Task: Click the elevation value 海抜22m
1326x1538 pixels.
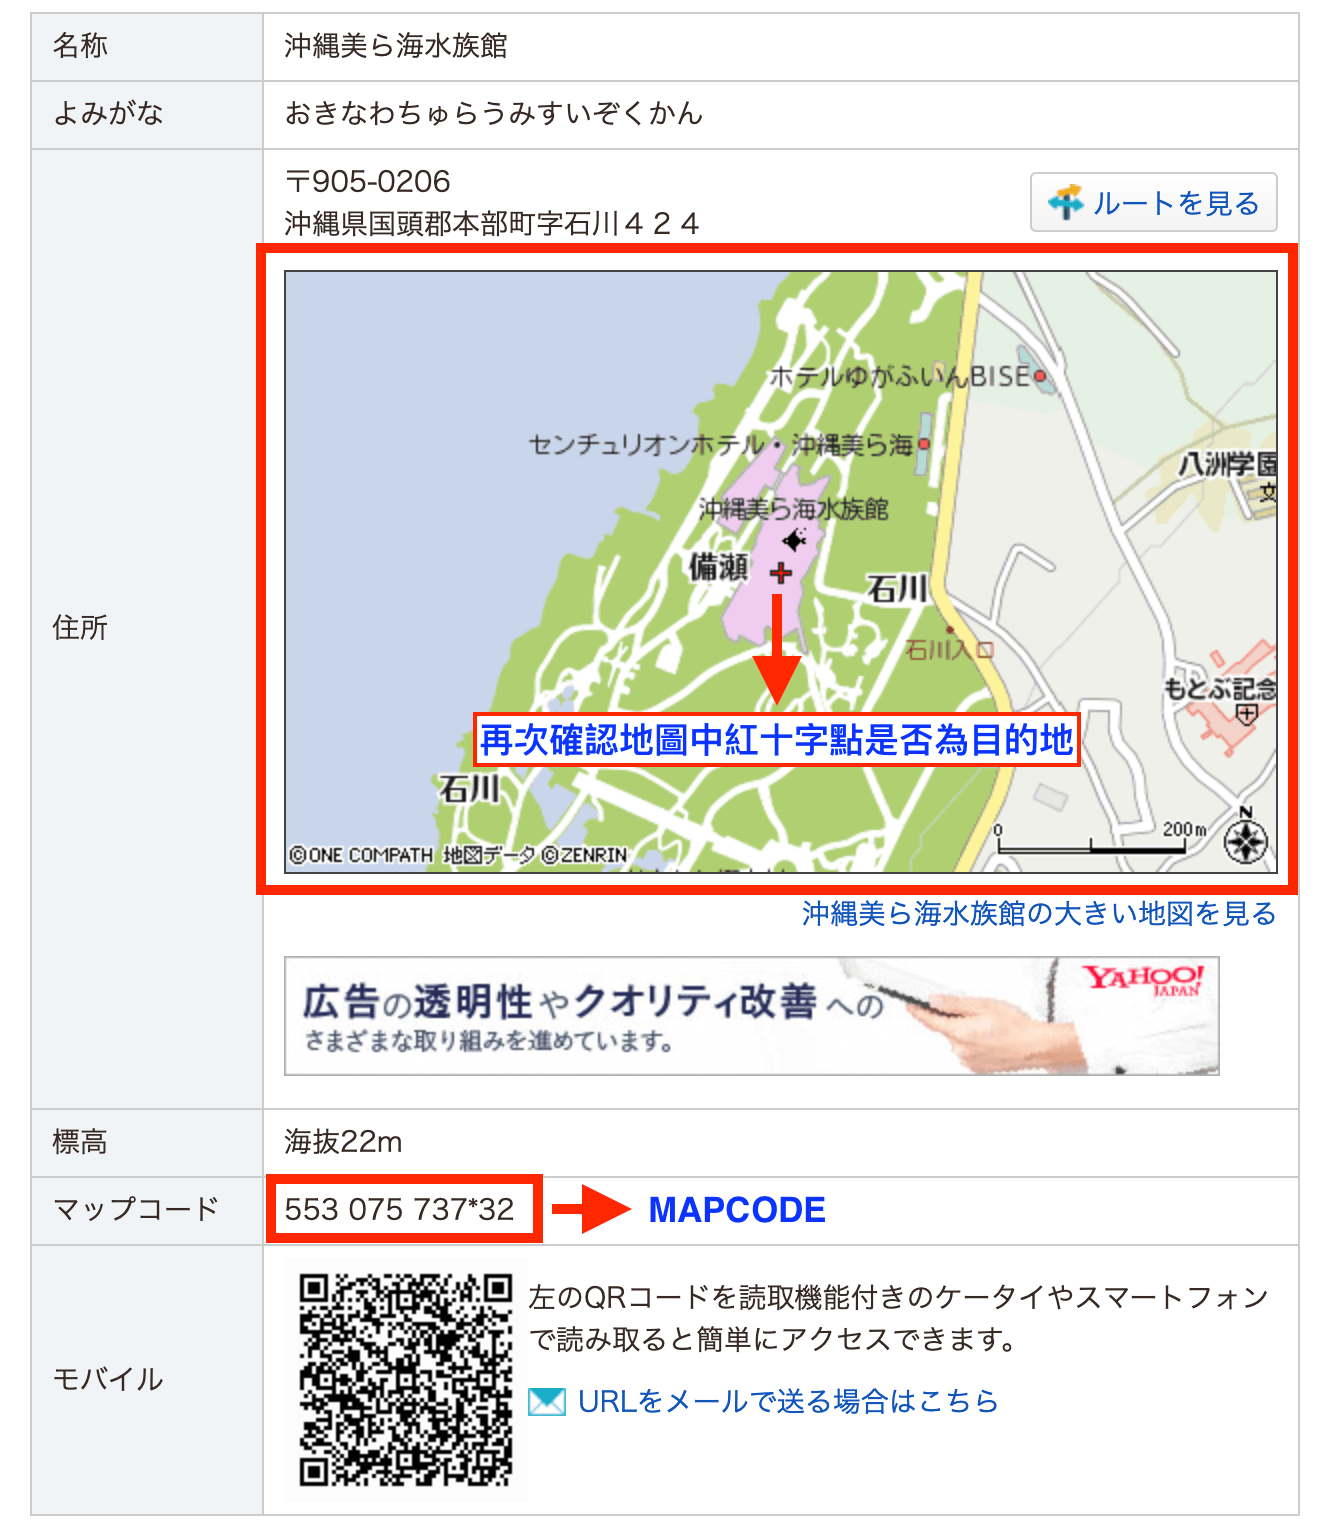Action: pyautogui.click(x=343, y=1141)
